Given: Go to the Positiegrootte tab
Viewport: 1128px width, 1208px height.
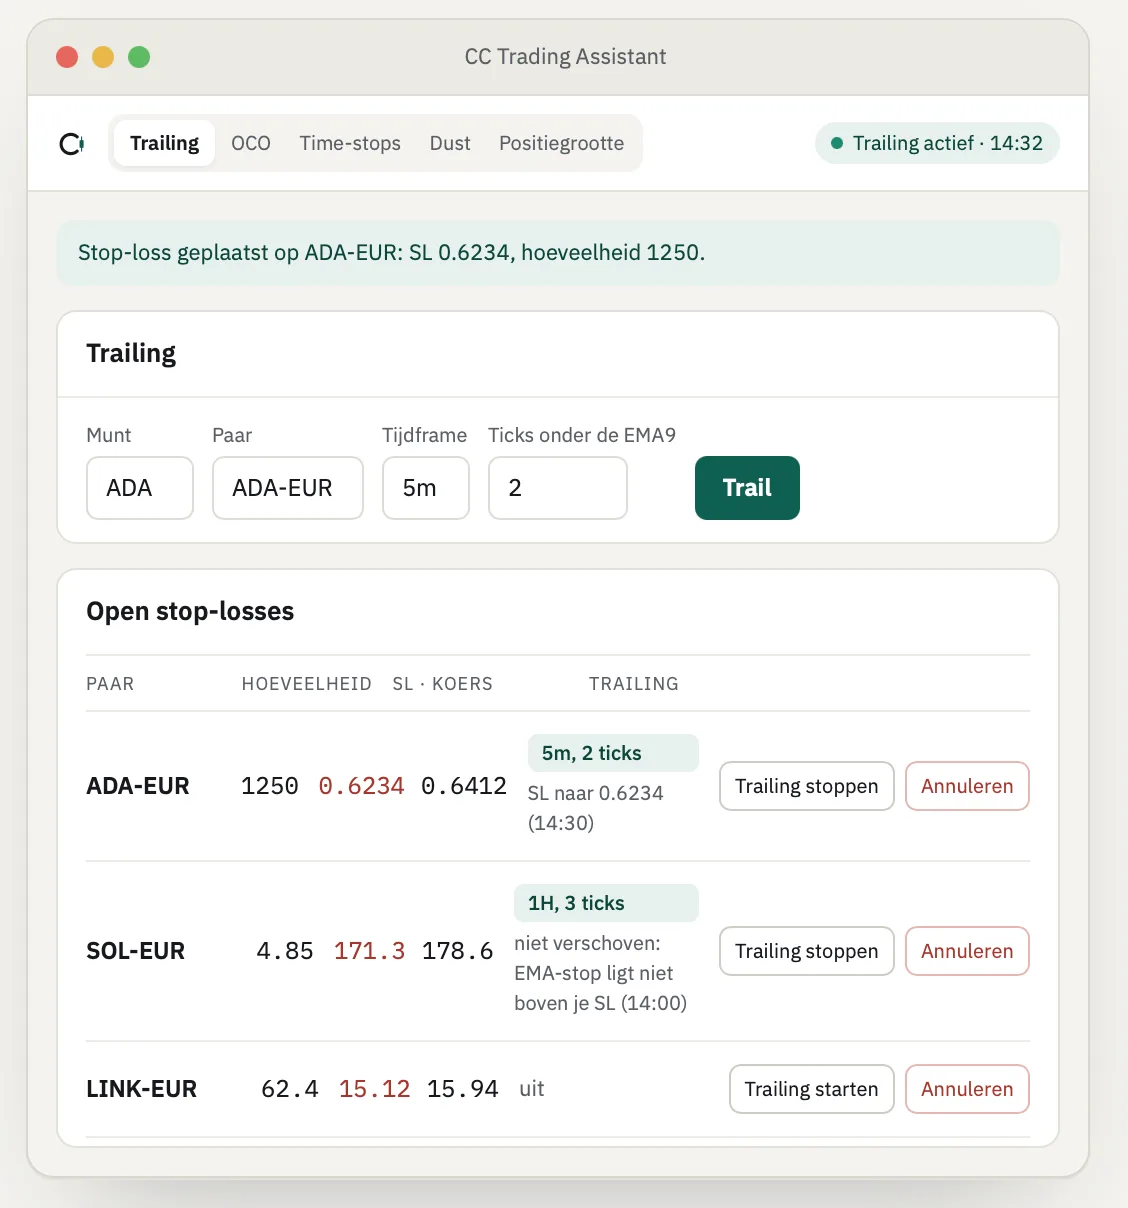Looking at the screenshot, I should [562, 143].
